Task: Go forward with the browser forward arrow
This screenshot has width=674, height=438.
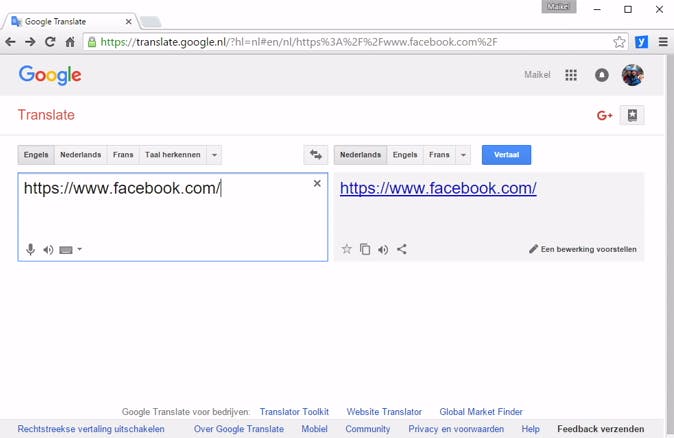Action: coord(30,42)
